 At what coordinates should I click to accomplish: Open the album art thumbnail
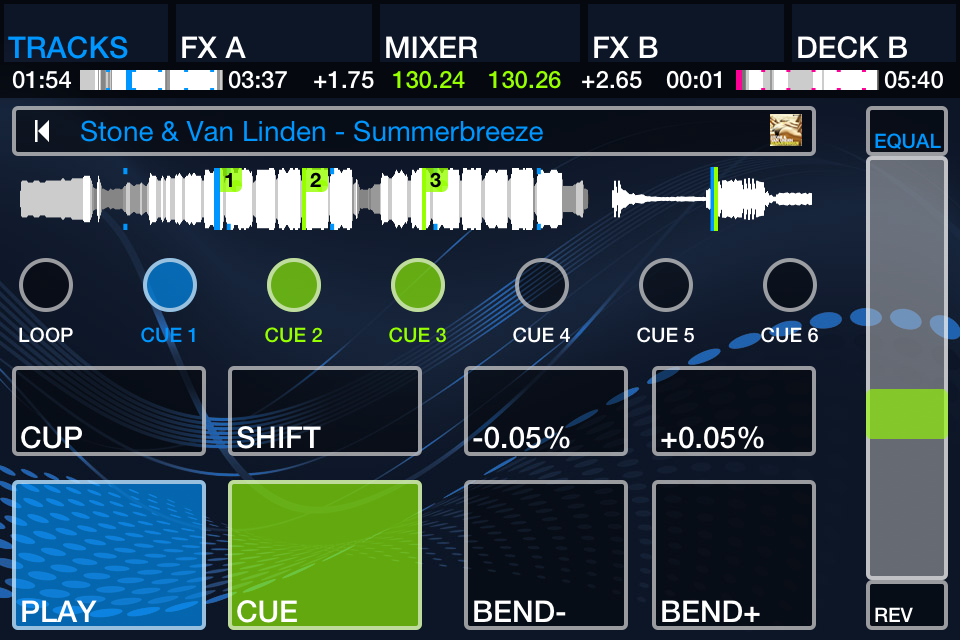(785, 131)
